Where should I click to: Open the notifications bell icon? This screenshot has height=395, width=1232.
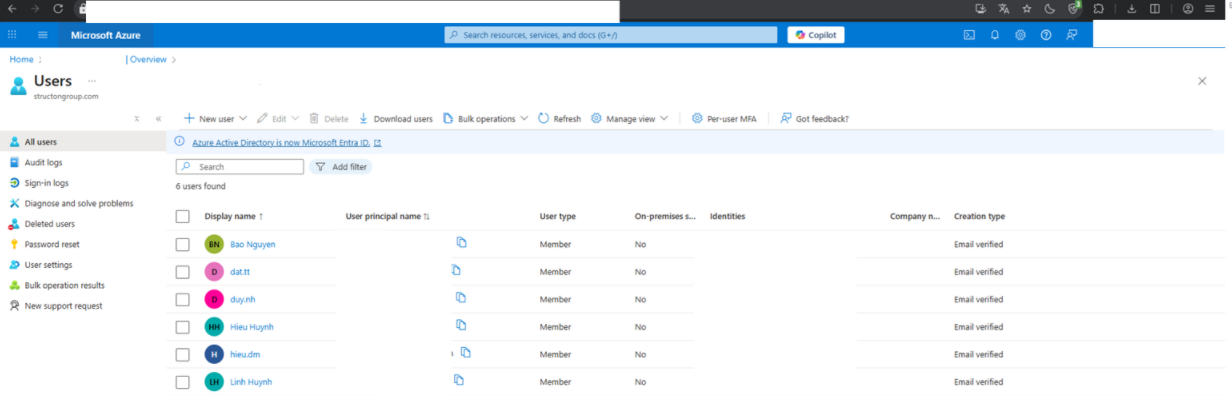(x=995, y=35)
